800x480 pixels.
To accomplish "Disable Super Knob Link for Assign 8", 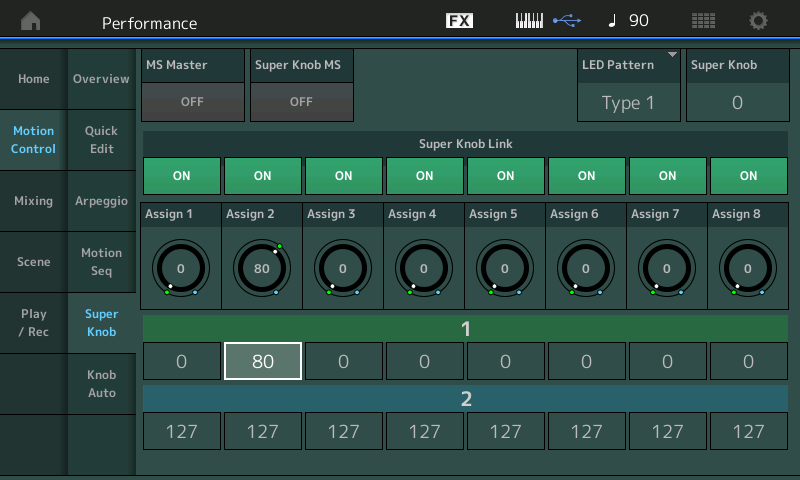I will [x=748, y=175].
